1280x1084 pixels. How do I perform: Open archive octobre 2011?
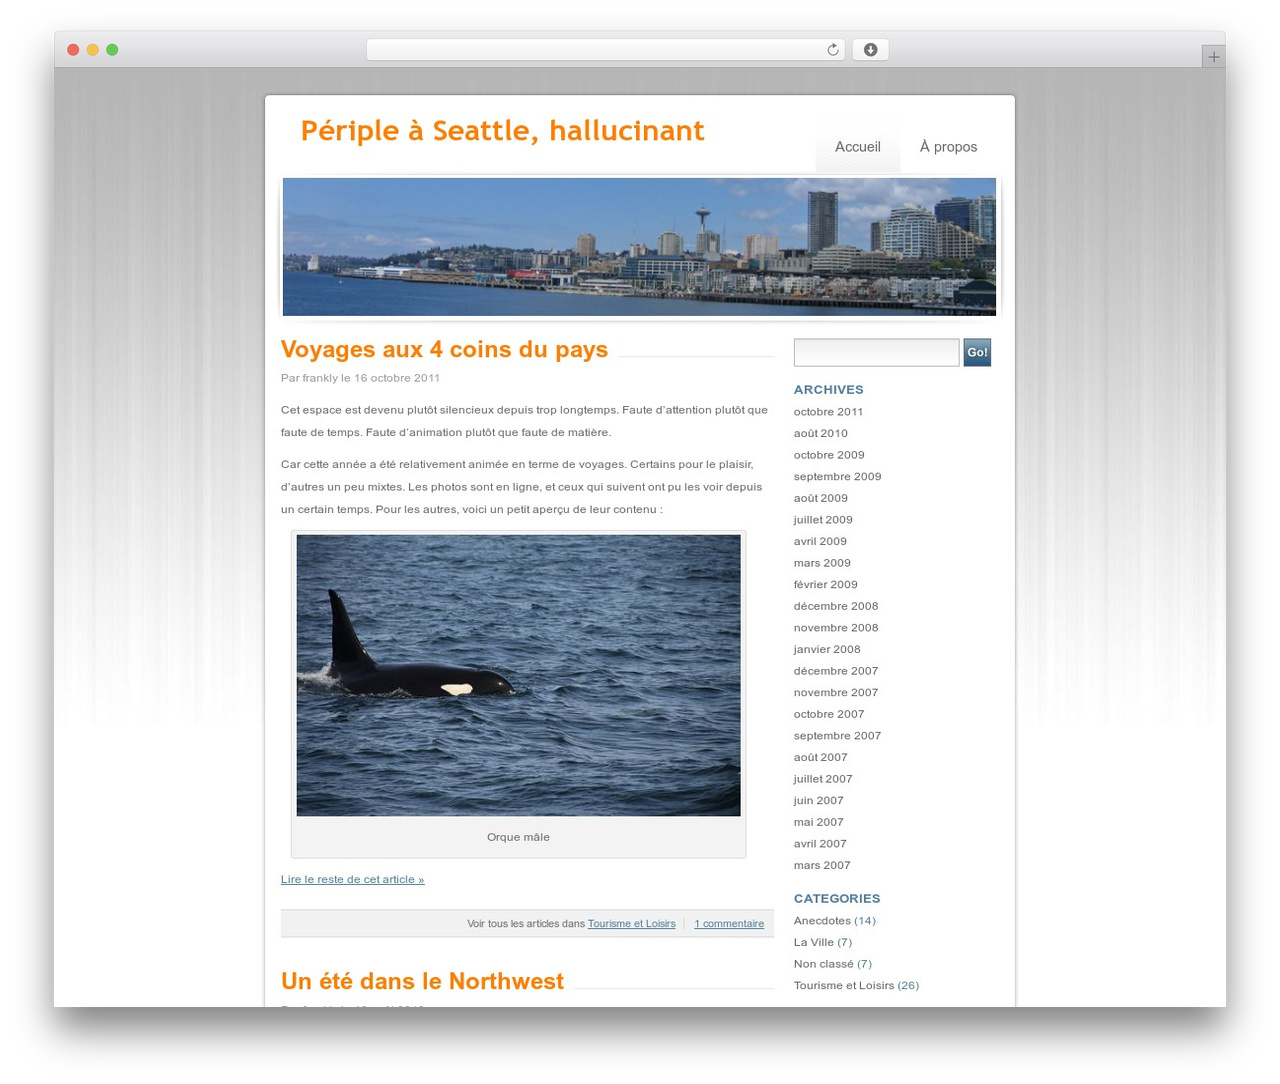[828, 412]
